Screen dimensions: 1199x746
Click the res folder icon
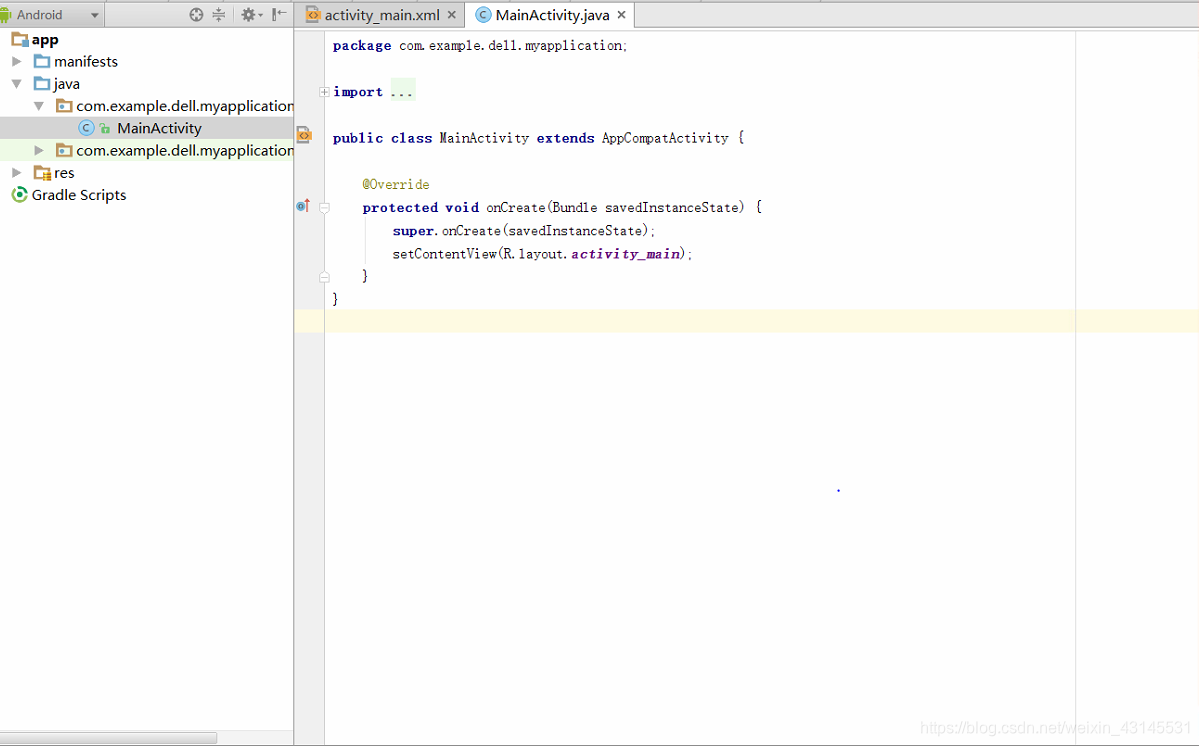[42, 174]
